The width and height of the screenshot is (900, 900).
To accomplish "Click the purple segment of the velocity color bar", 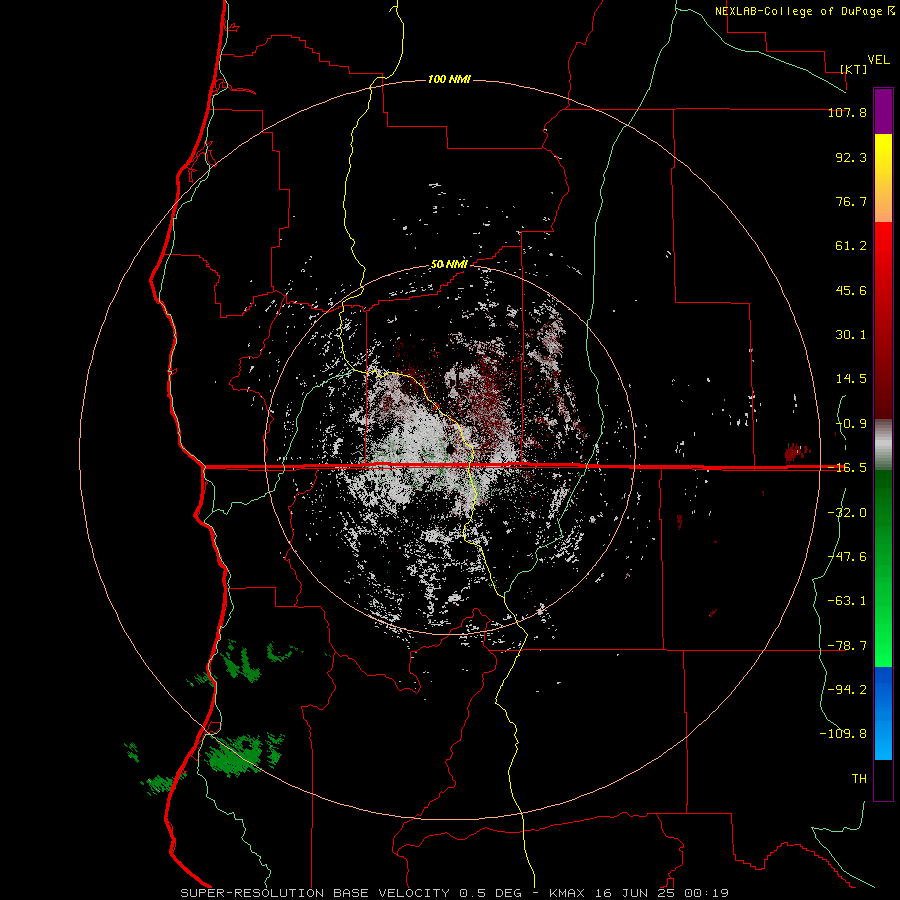I will 883,111.
